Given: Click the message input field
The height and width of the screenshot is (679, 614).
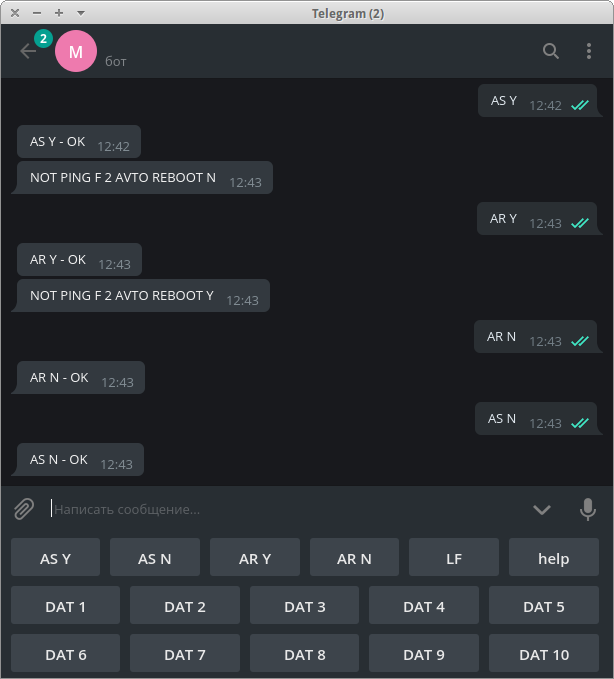Looking at the screenshot, I should coord(286,509).
